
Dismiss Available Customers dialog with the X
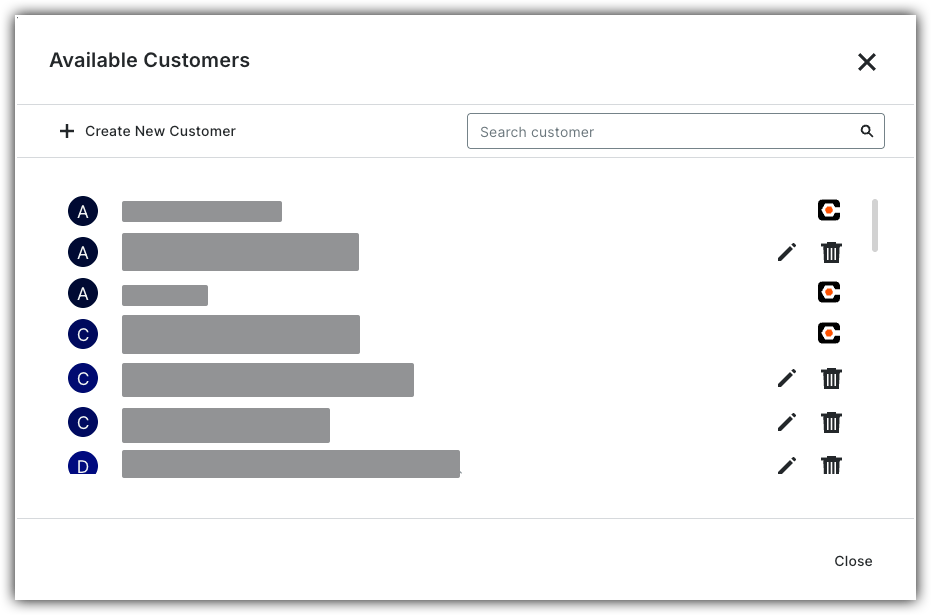(x=867, y=62)
